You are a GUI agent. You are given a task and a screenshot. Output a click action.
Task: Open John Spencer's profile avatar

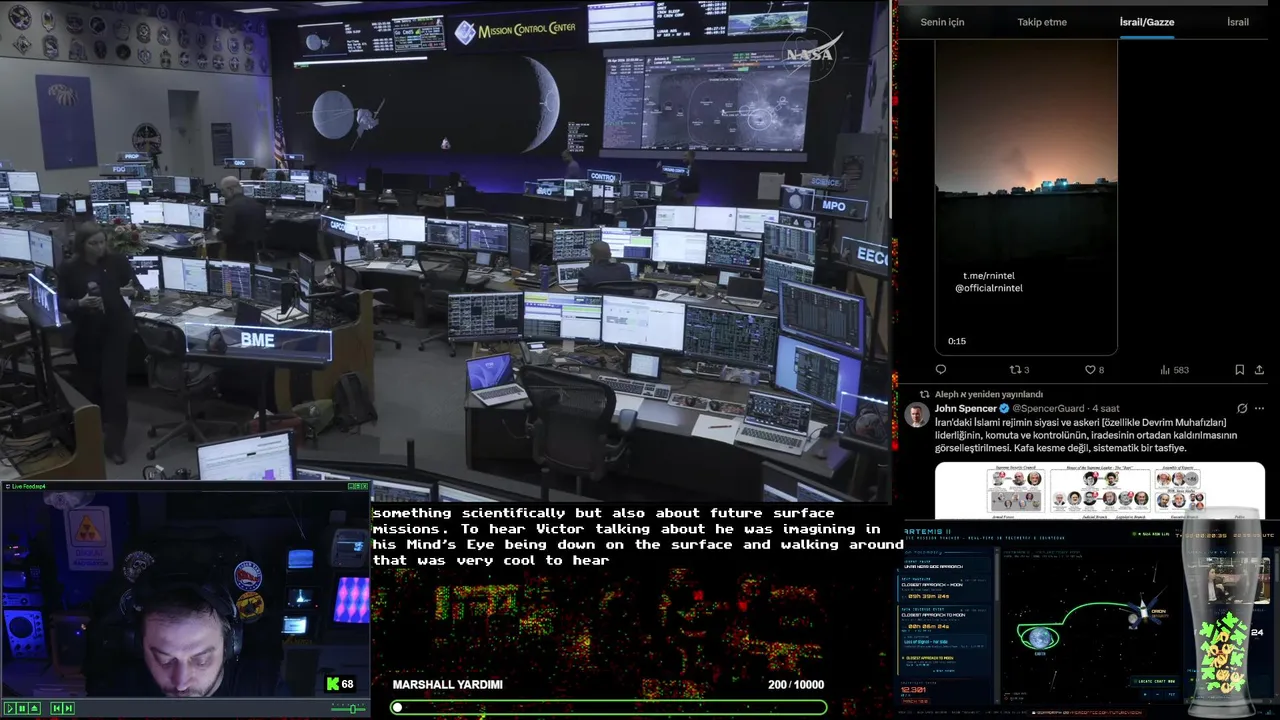tap(917, 415)
